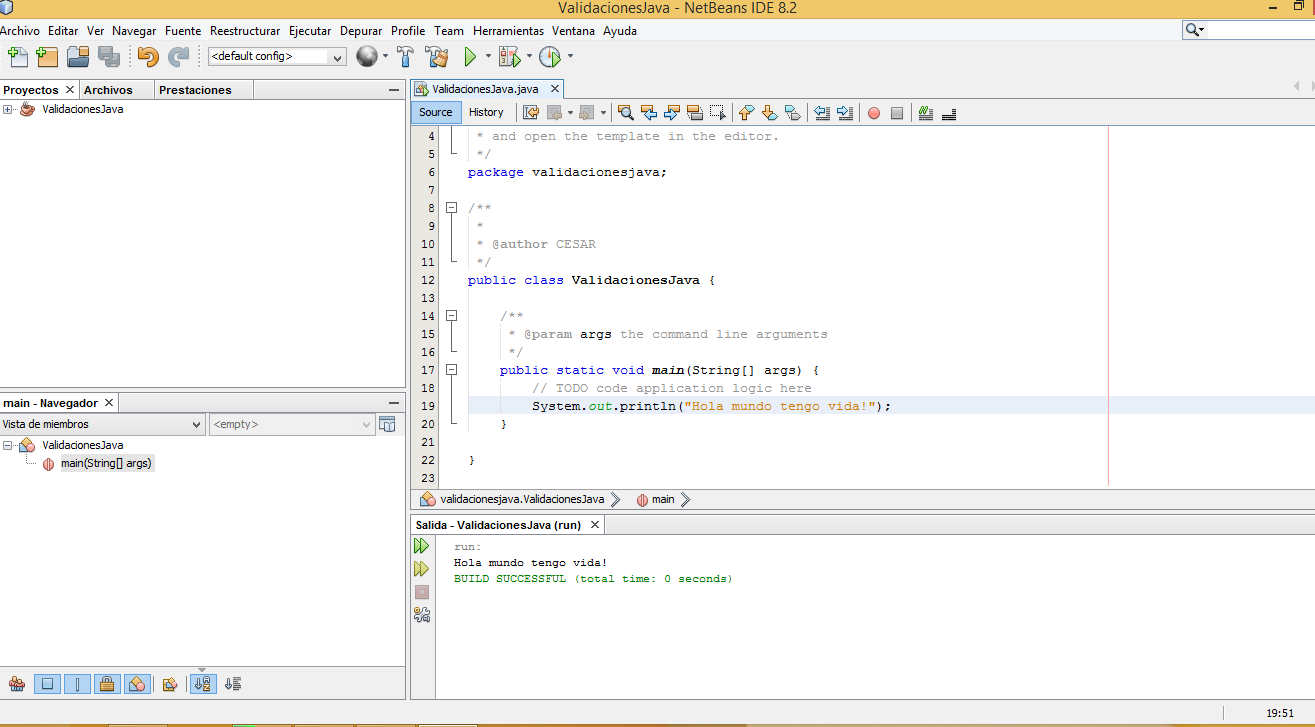Screen dimensions: 1315x727
Task: Shift line right icon
Action: [845, 113]
